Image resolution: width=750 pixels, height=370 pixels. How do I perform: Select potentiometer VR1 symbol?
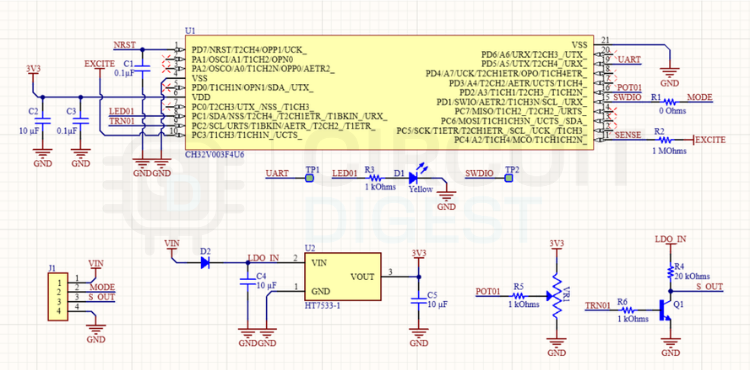(555, 296)
